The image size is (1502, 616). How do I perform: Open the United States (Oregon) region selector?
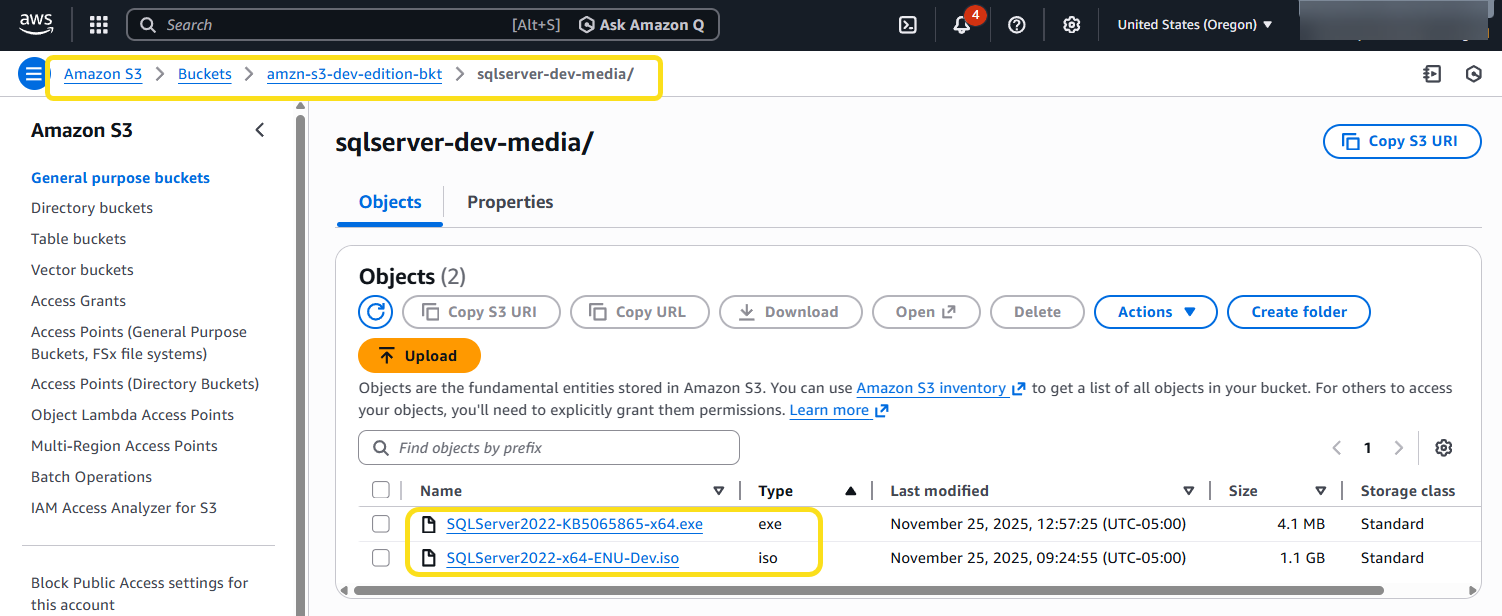(x=1194, y=25)
